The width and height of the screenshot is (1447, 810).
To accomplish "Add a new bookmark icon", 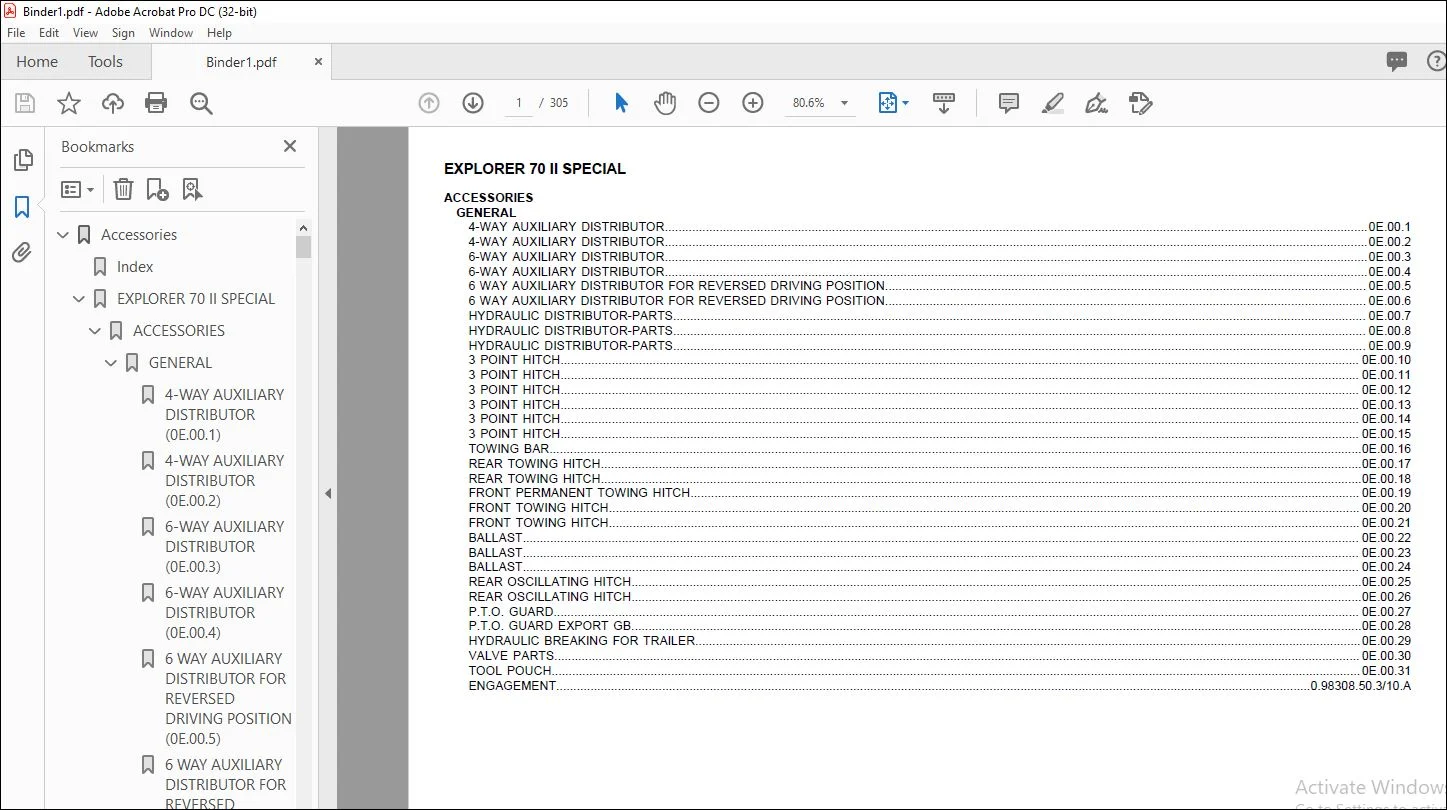I will 157,189.
